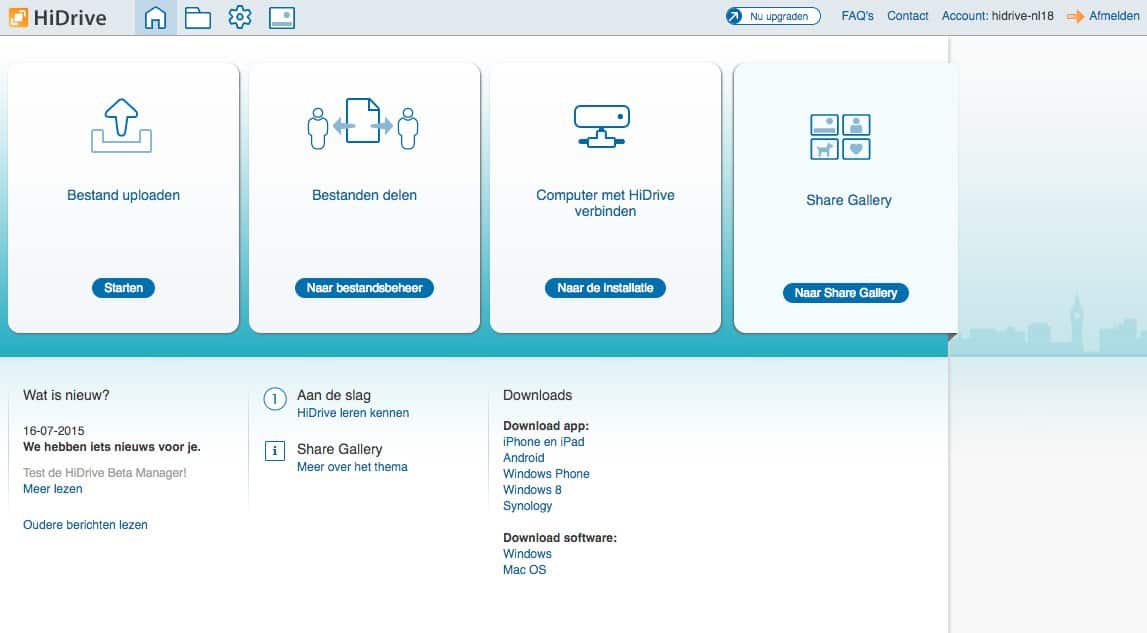This screenshot has height=633, width=1147.
Task: Click Naar de installatie button
Action: click(605, 288)
